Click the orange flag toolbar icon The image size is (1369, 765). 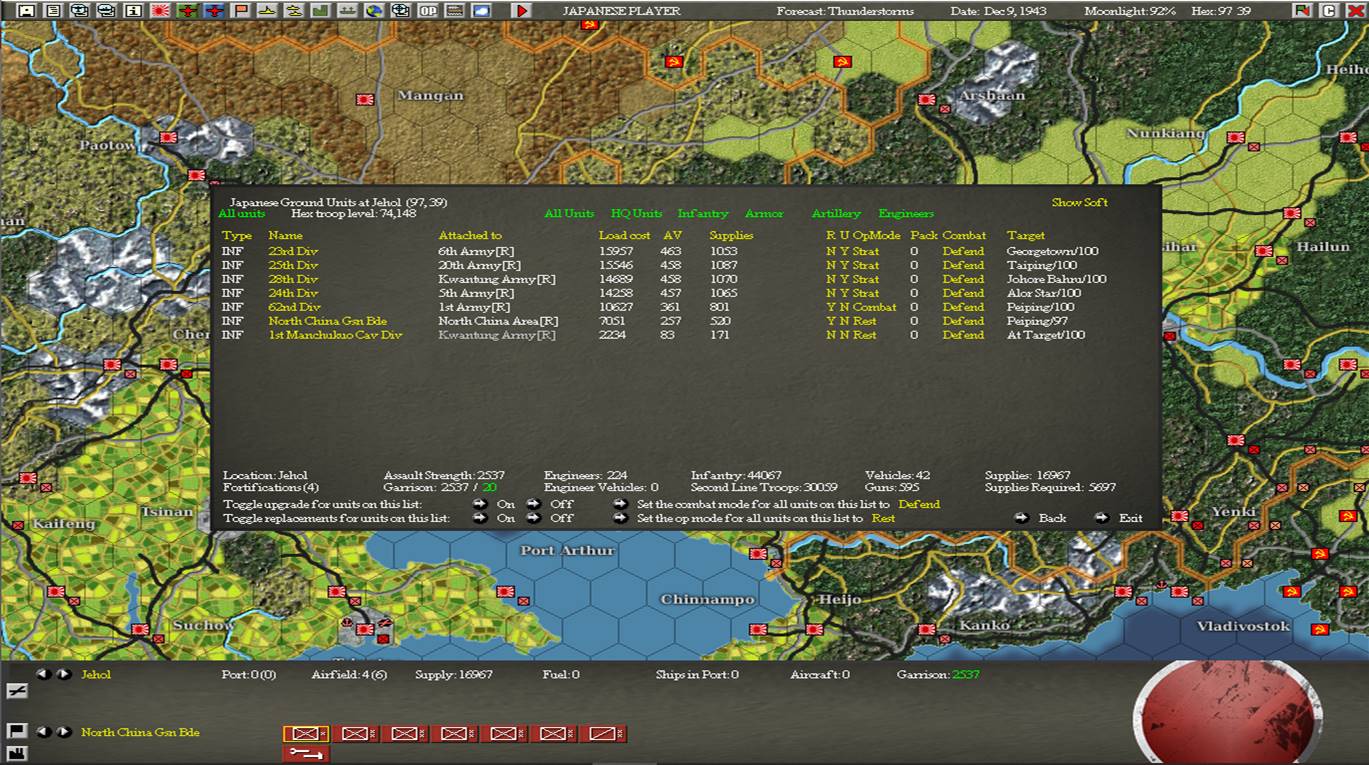241,11
